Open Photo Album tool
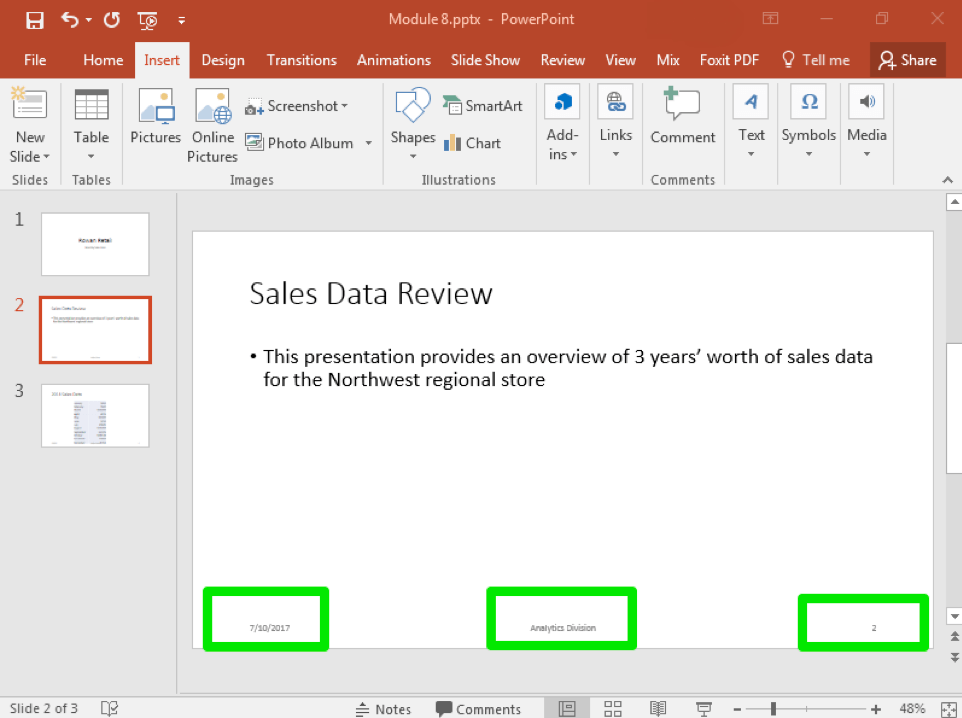The image size is (962, 718). [299, 143]
